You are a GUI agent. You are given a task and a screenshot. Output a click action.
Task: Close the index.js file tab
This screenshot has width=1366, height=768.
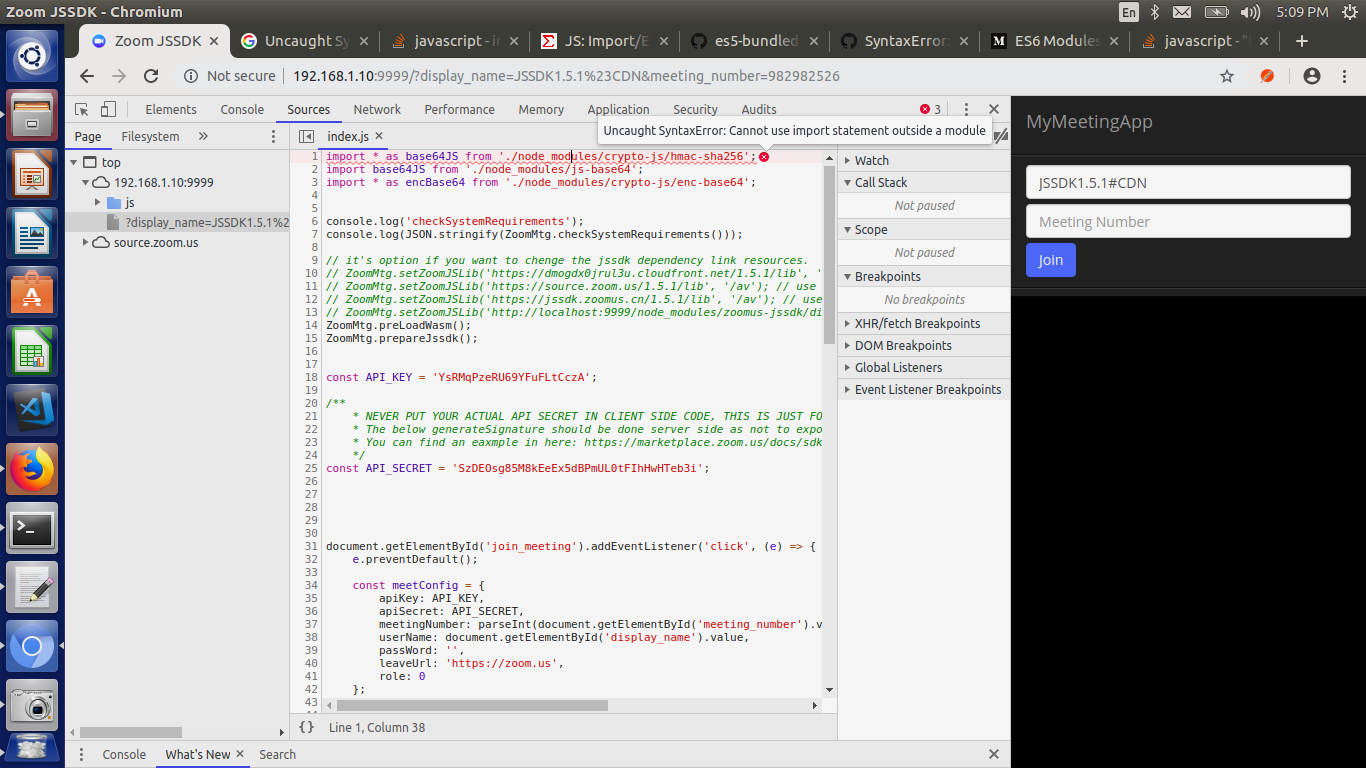379,136
